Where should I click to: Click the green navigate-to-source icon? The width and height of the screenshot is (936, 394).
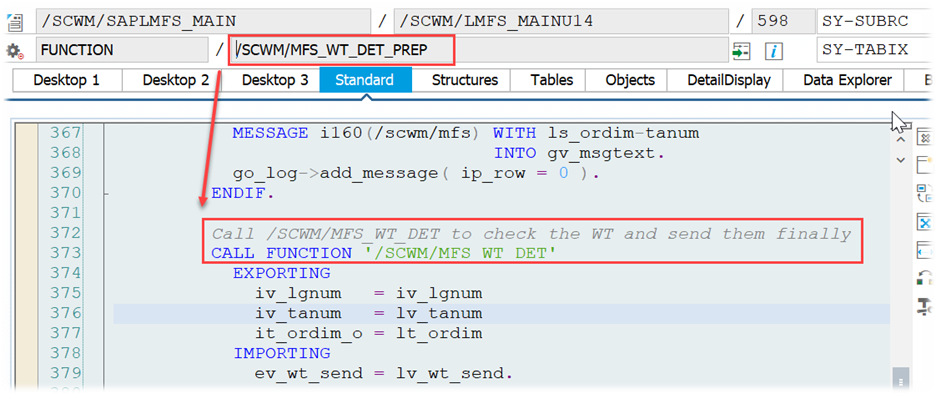[741, 51]
